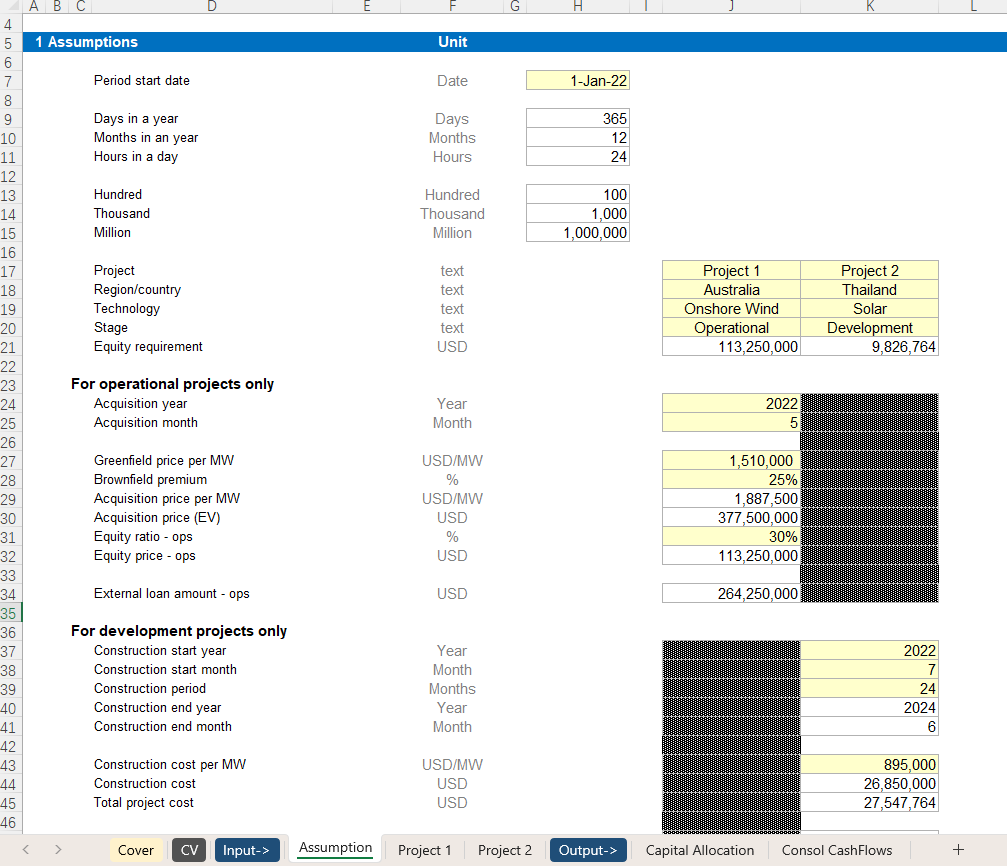Viewport: 1007px width, 866px height.
Task: Click the scroll sheets left arrow
Action: [25, 850]
